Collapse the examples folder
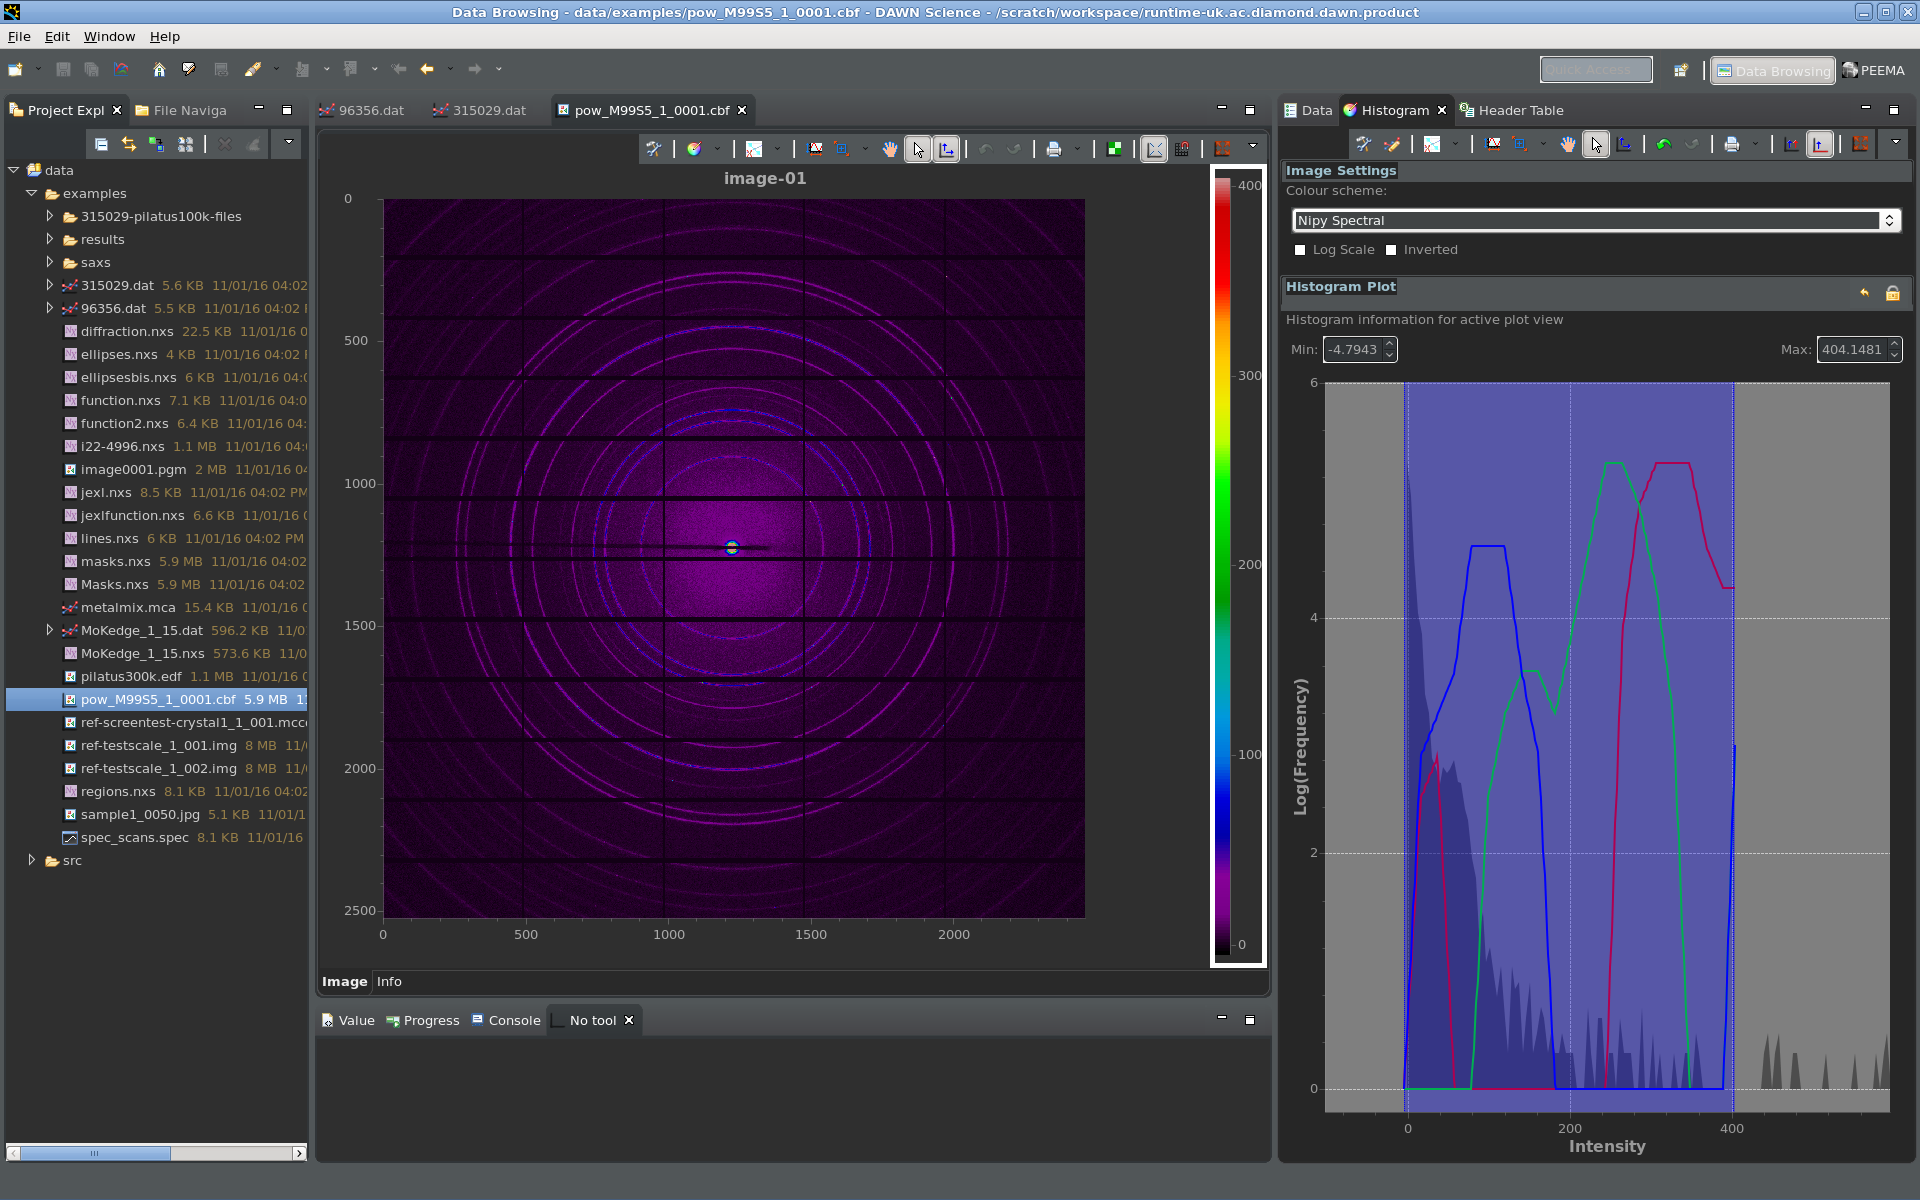 tap(32, 193)
